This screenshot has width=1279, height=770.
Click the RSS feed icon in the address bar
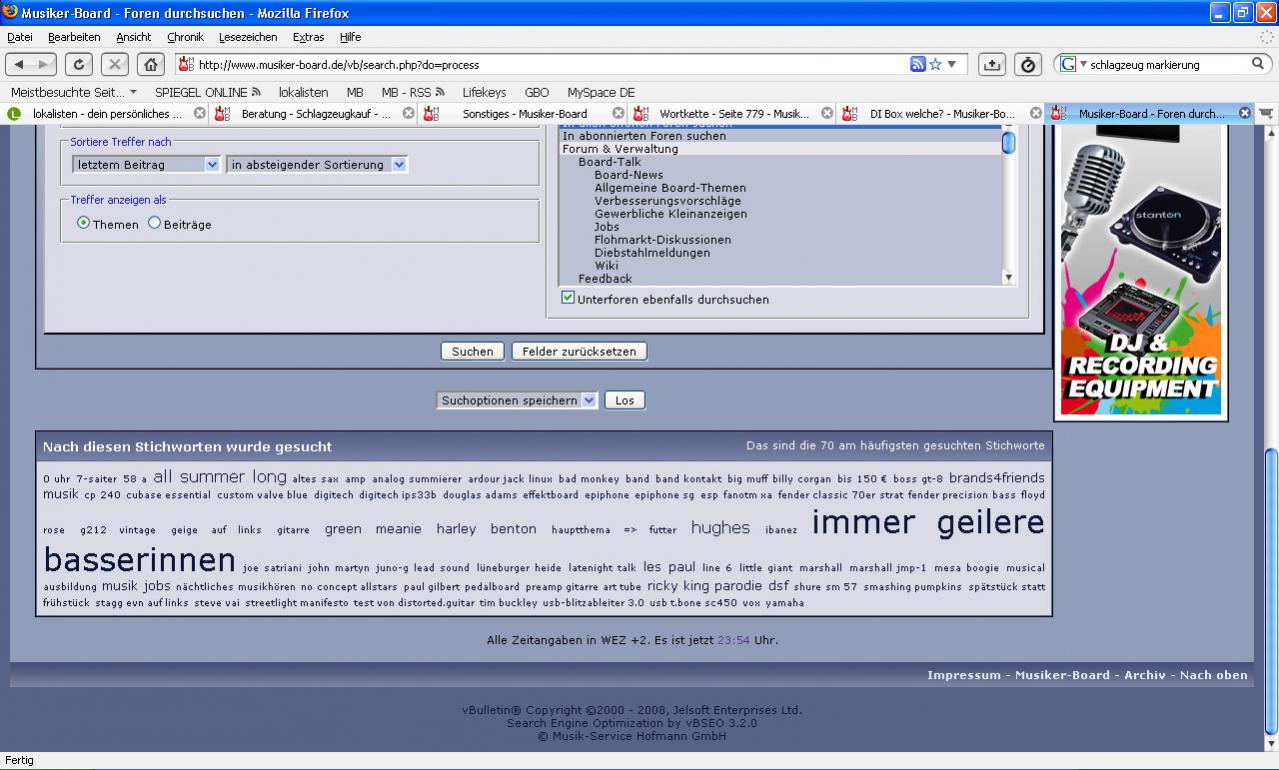[x=917, y=65]
